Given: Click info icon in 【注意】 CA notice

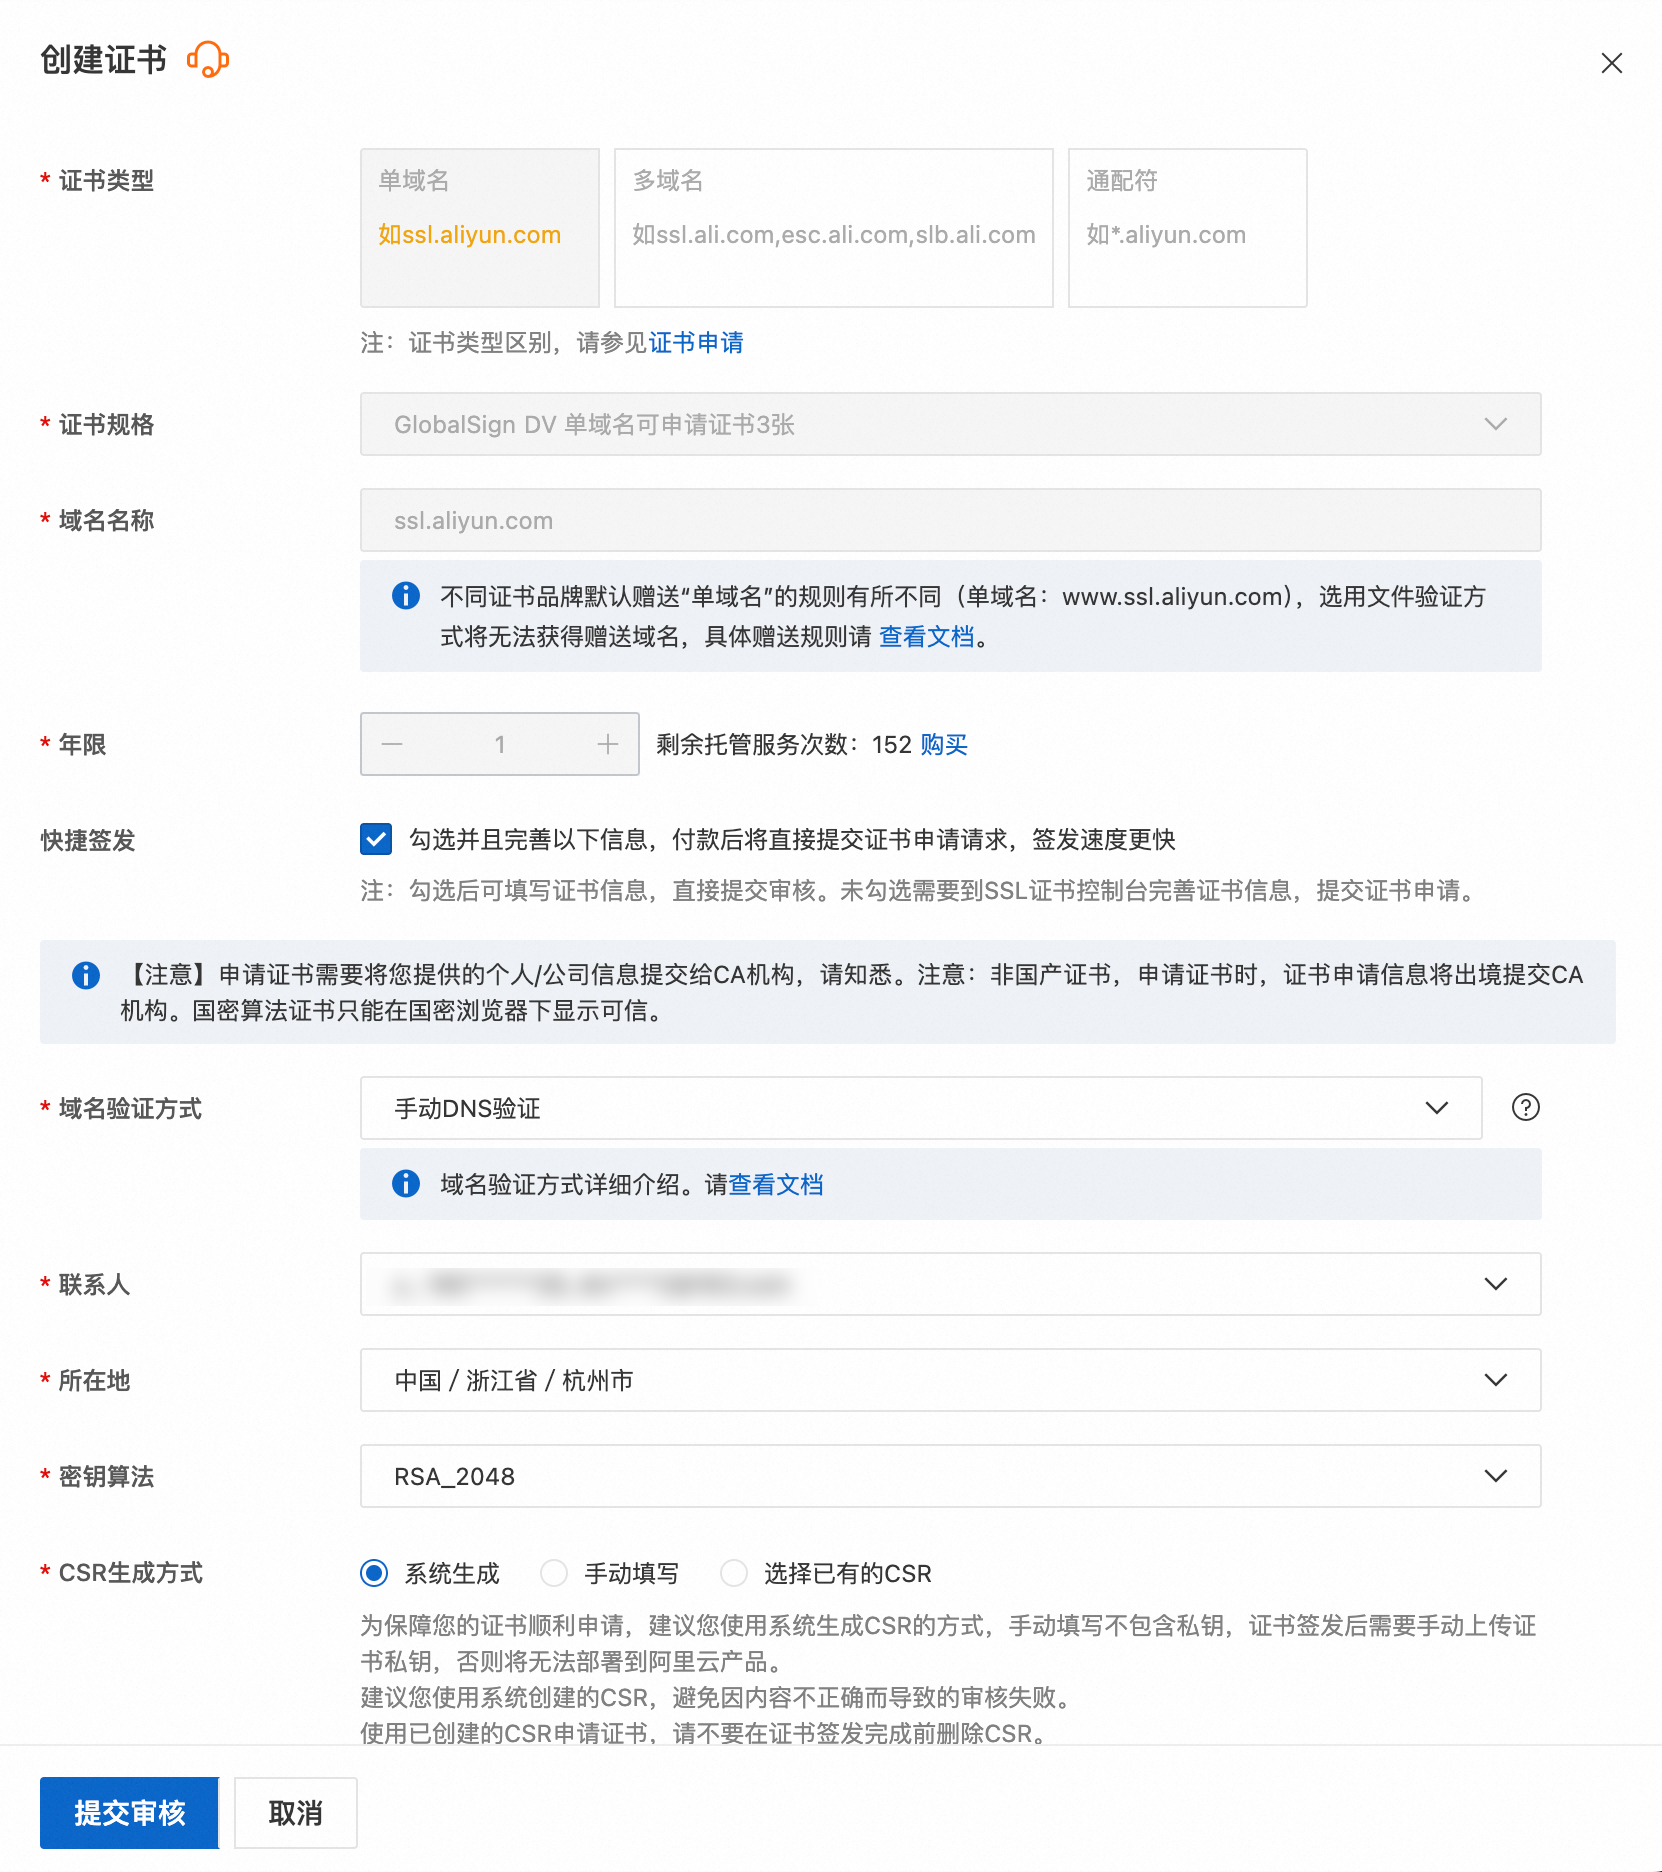Looking at the screenshot, I should 86,975.
